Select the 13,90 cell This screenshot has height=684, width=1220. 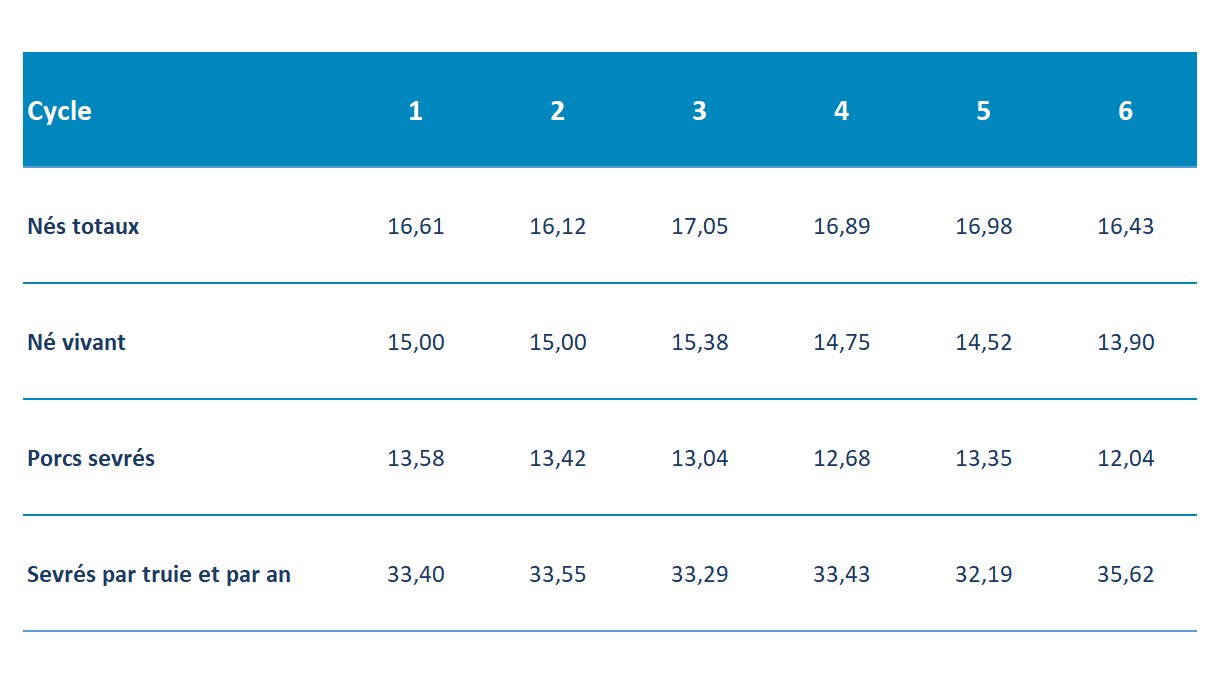(x=1126, y=343)
